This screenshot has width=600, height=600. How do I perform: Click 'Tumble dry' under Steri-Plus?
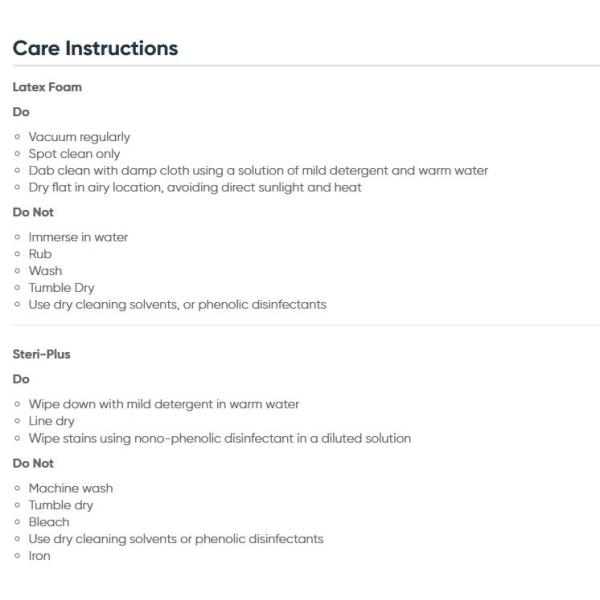pos(60,505)
